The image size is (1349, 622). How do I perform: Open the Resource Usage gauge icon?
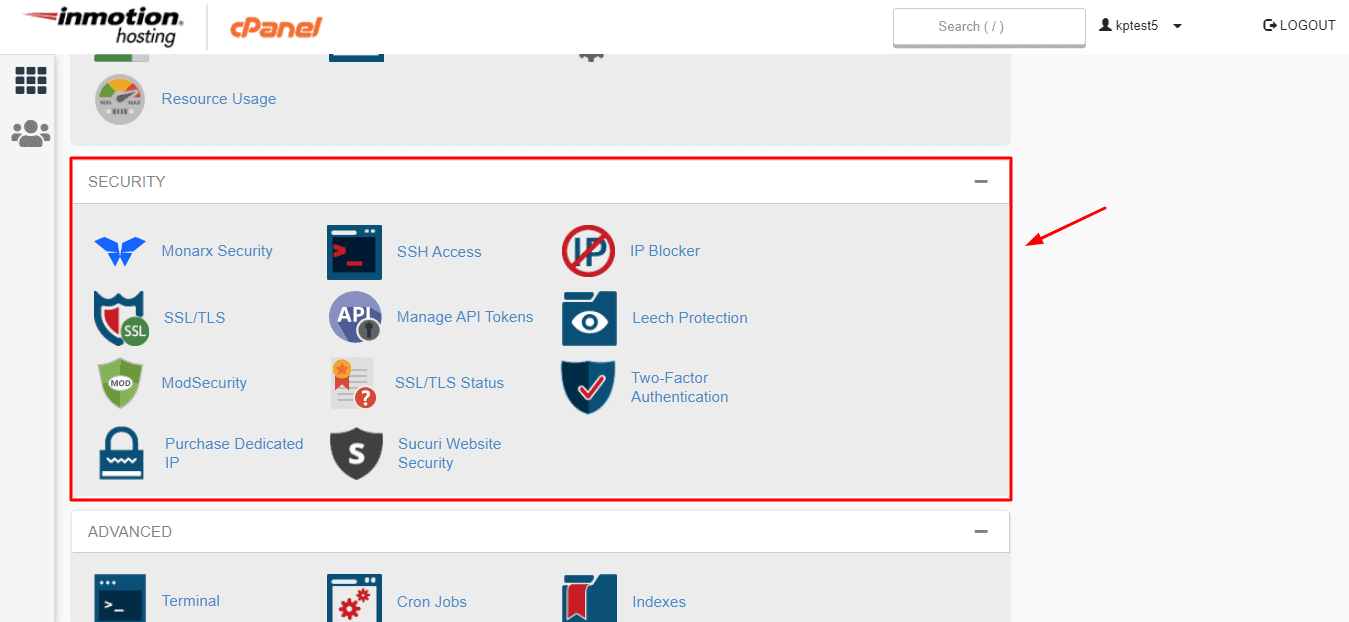click(x=120, y=99)
